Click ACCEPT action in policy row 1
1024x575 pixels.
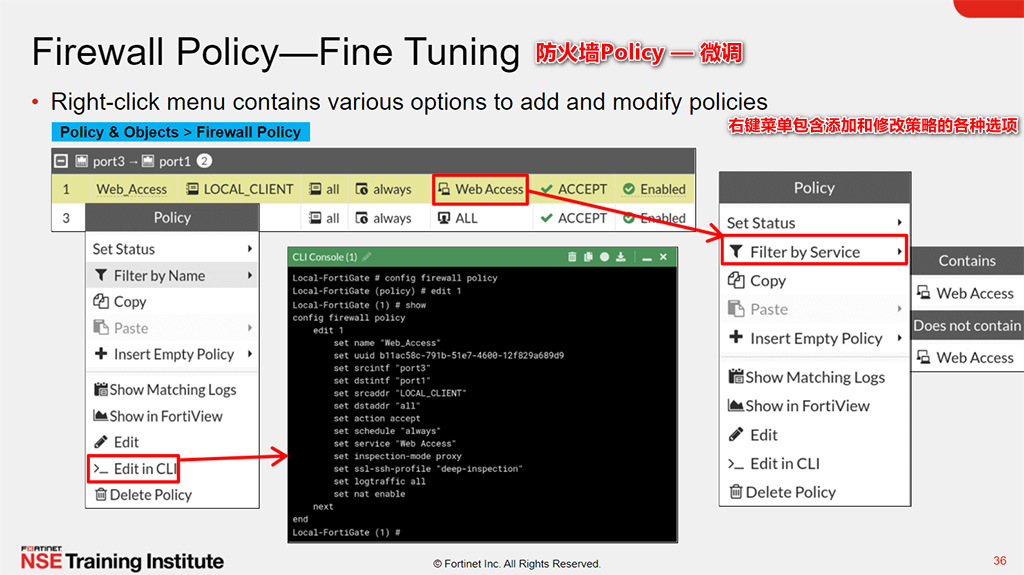point(574,189)
